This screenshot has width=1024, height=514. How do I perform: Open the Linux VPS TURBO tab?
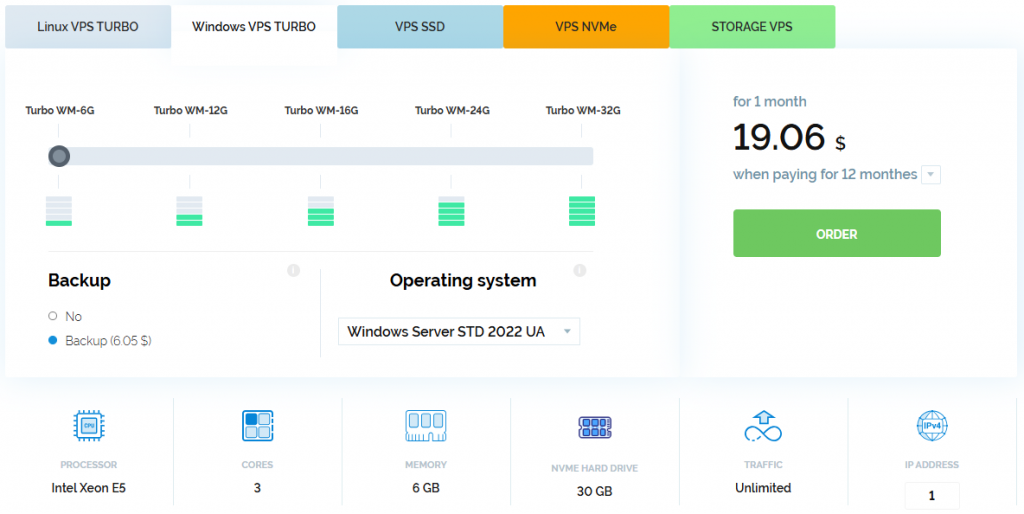(88, 27)
